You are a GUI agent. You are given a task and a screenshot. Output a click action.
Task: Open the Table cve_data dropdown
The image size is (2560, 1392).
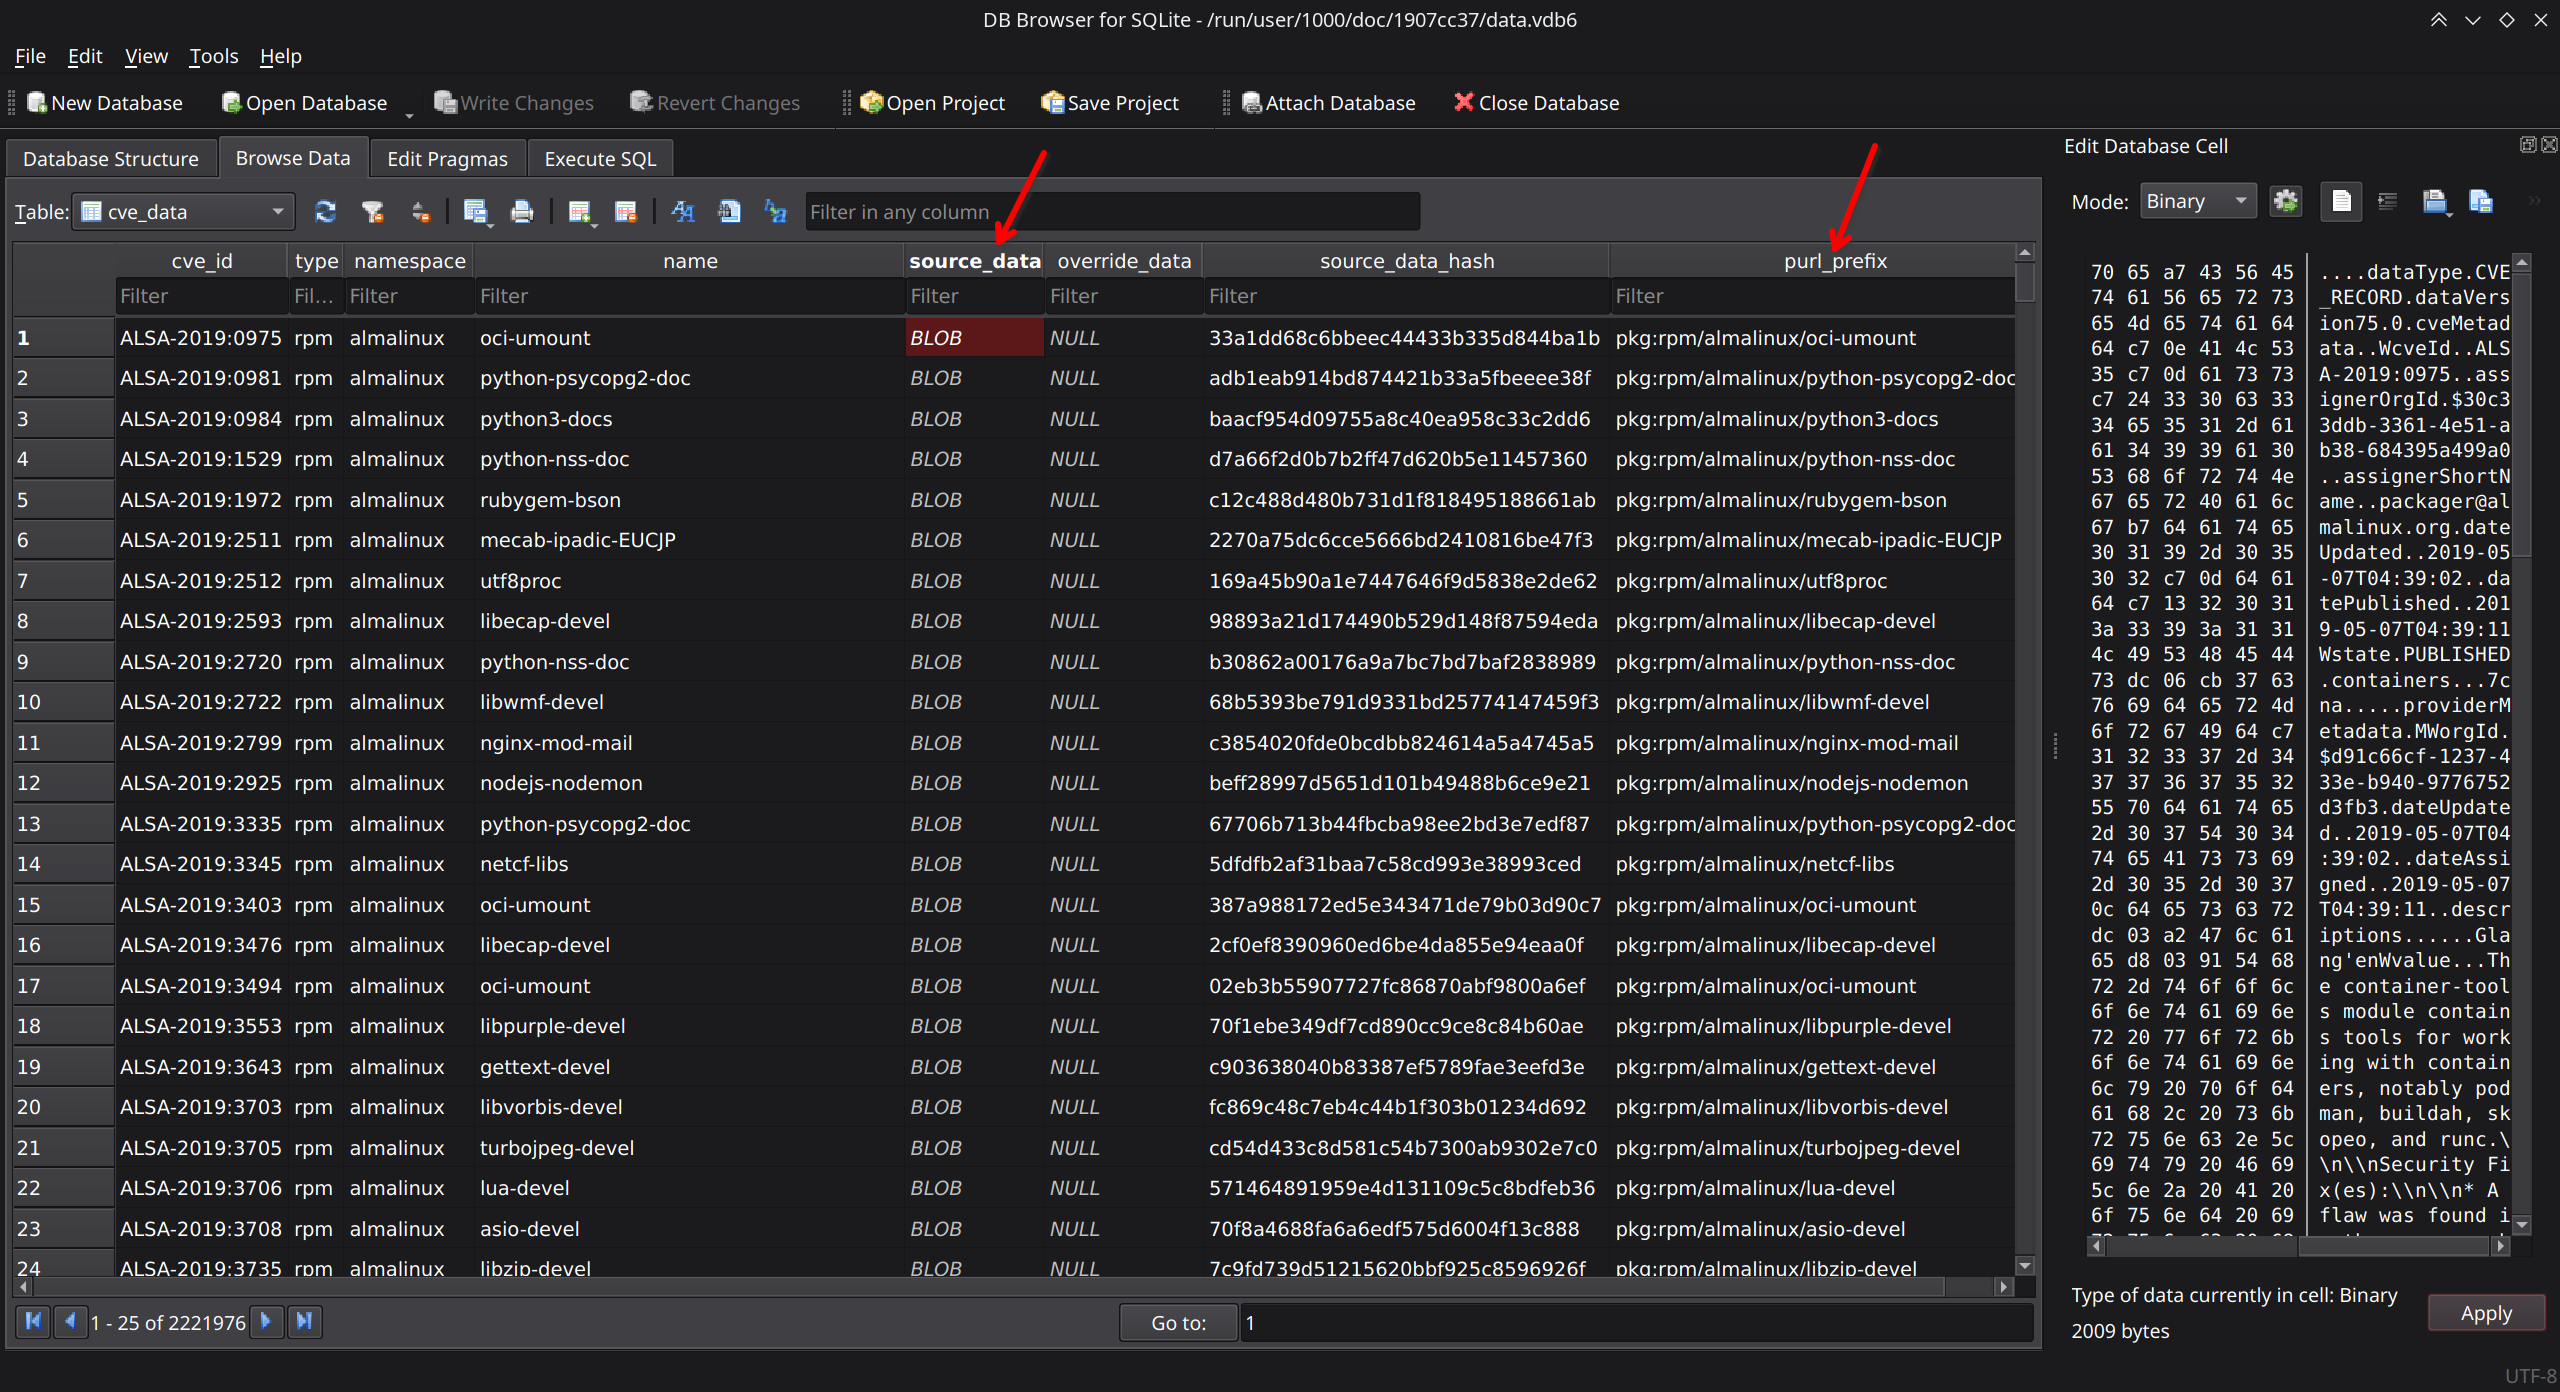point(184,212)
